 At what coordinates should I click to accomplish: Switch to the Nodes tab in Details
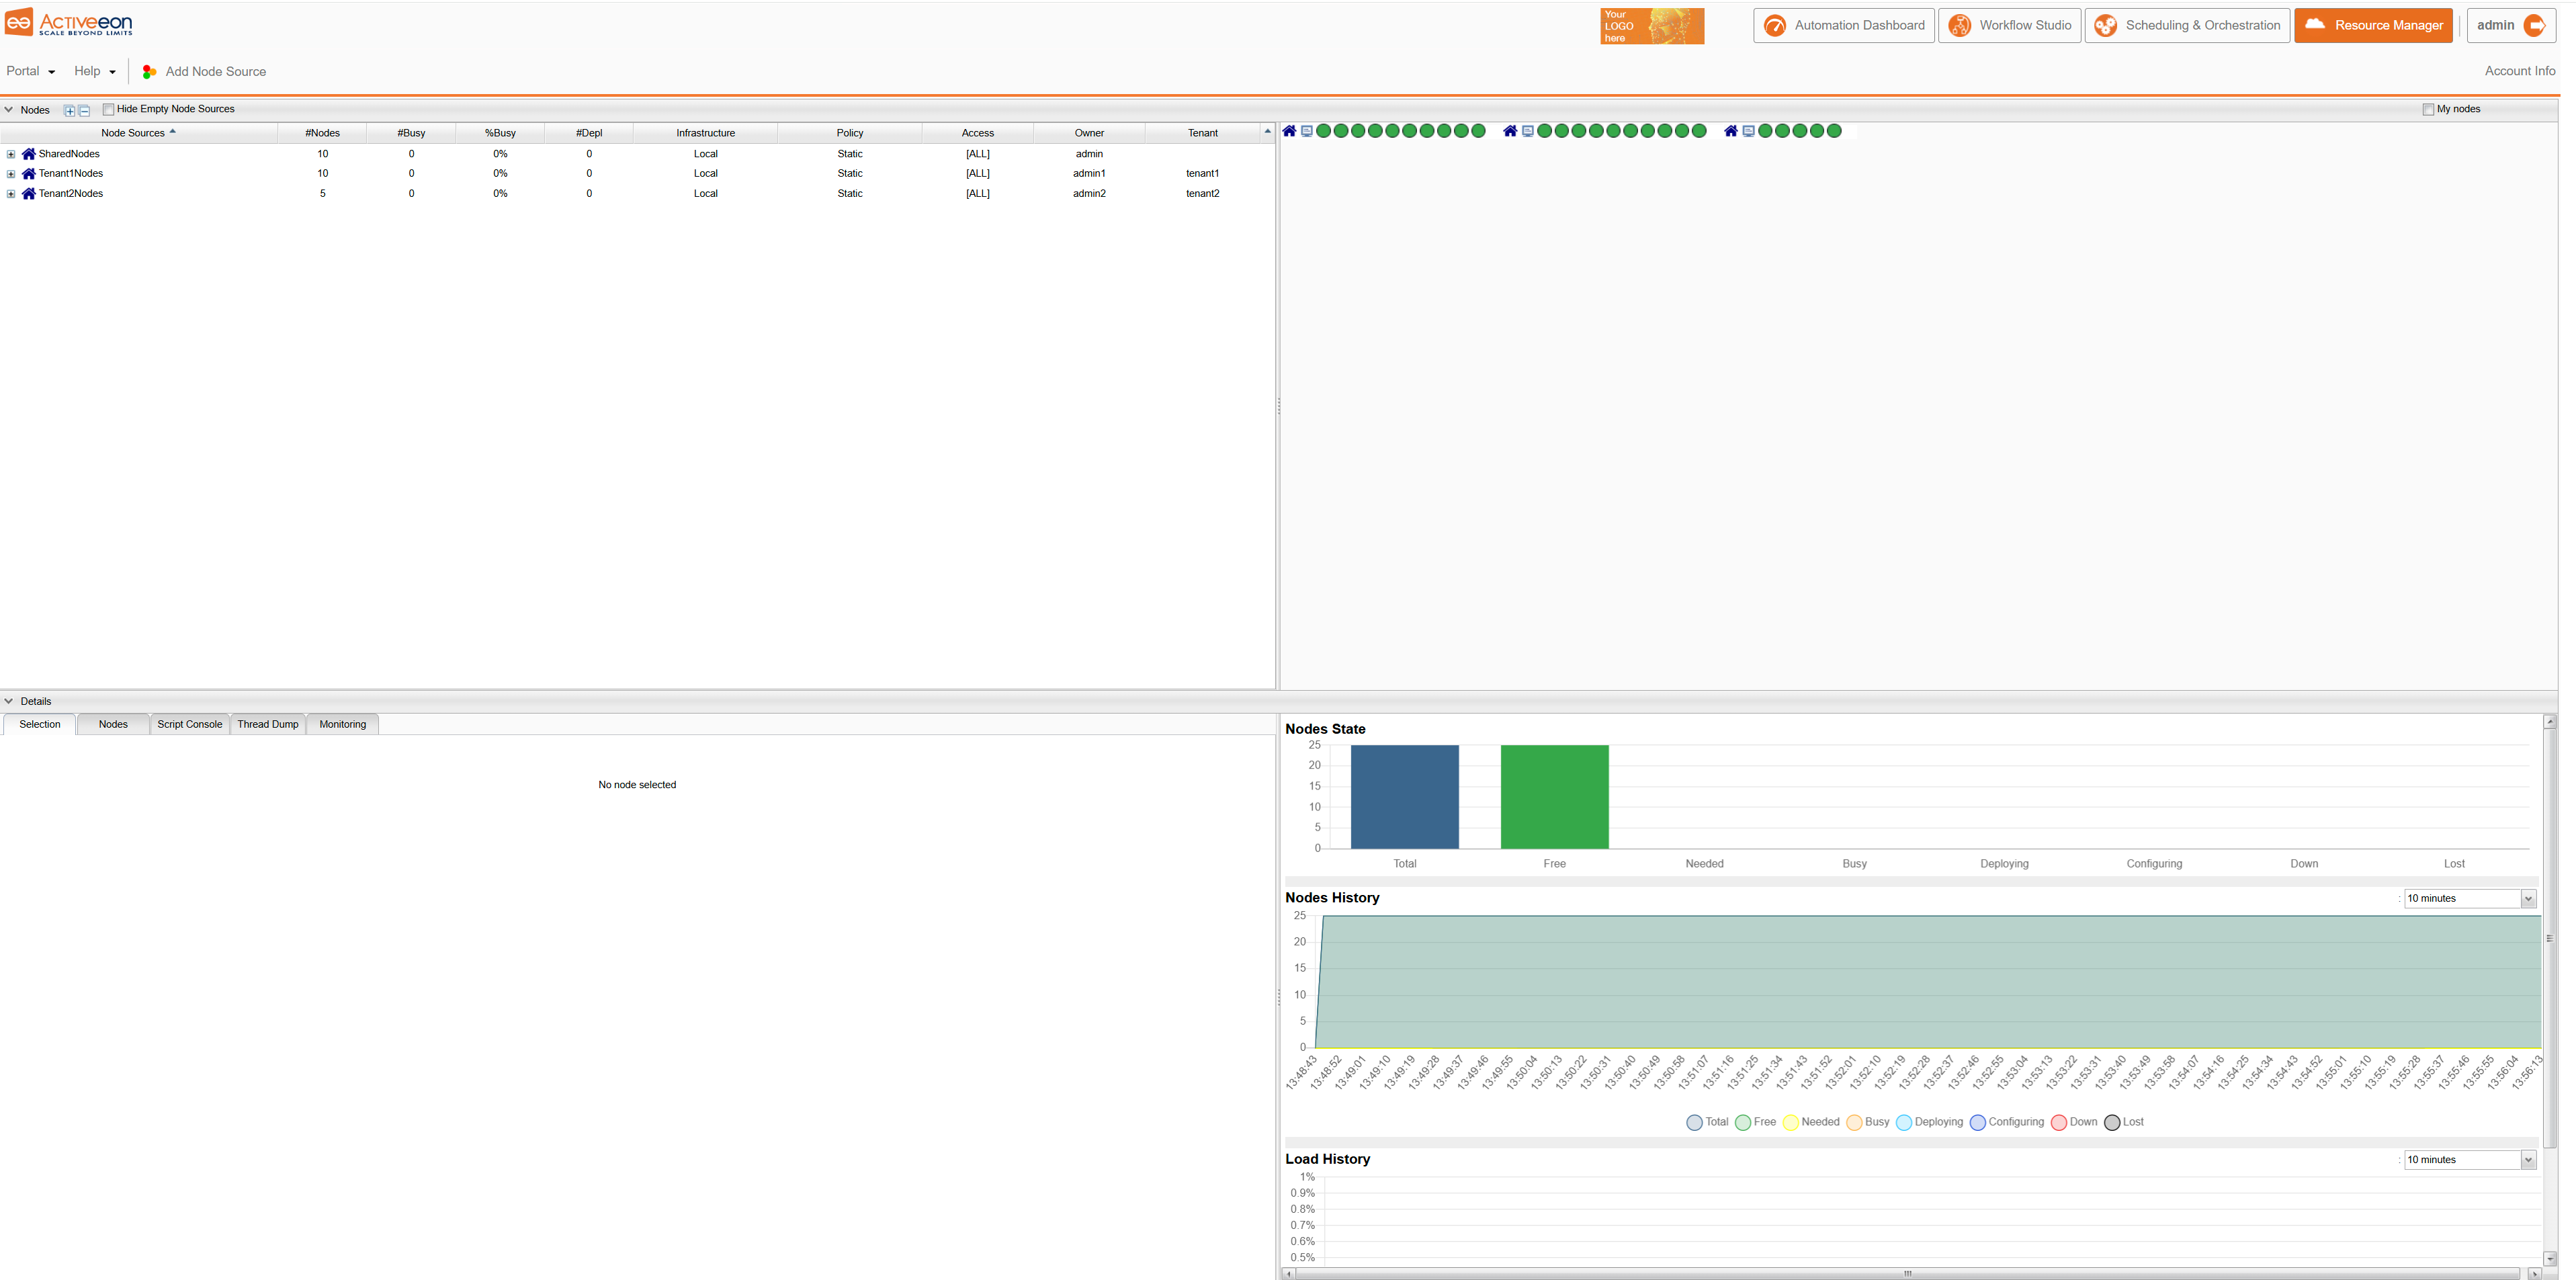click(113, 725)
